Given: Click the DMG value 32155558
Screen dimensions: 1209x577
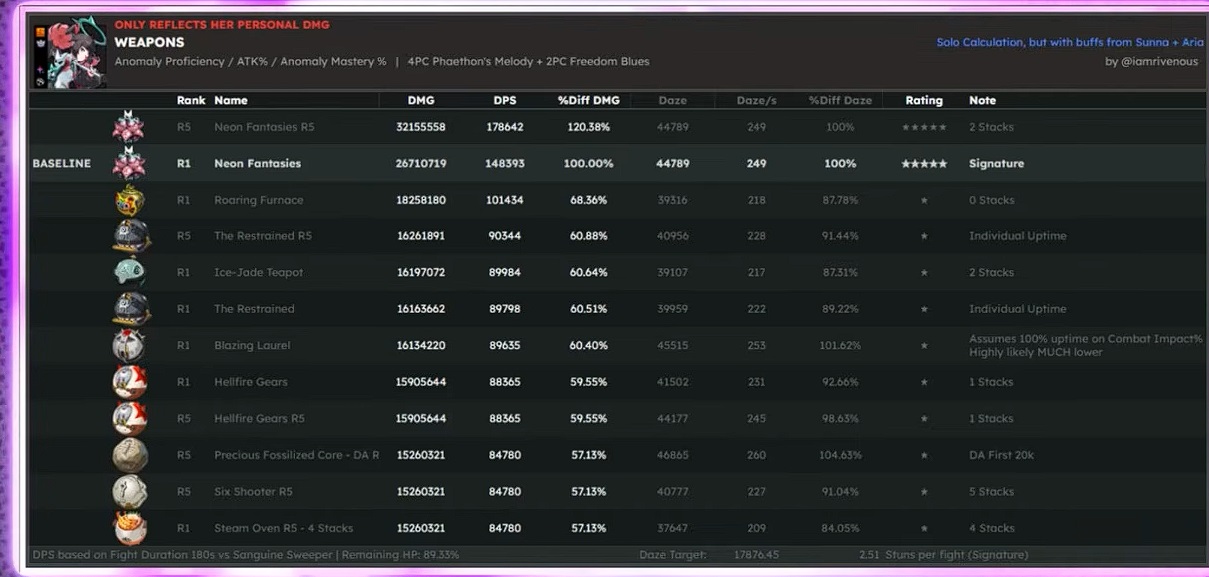Looking at the screenshot, I should point(421,127).
